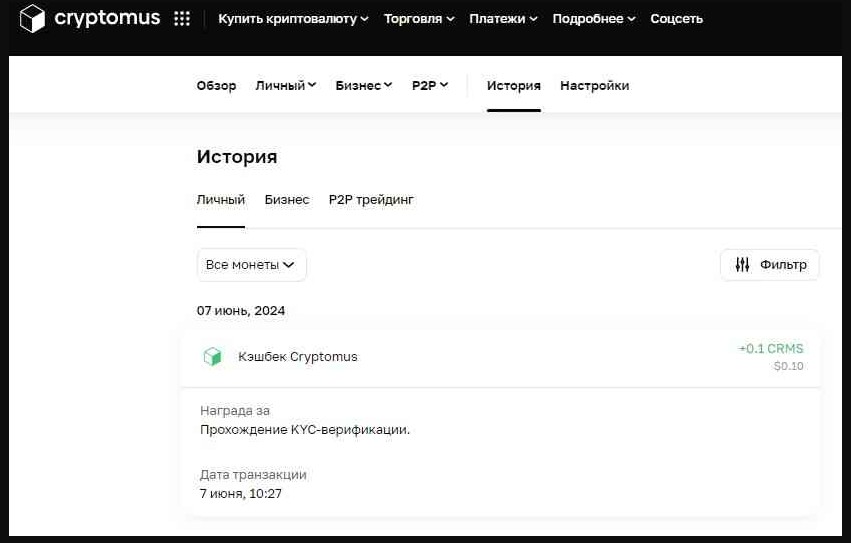Click the Cryptomus cube logo icon

32,19
